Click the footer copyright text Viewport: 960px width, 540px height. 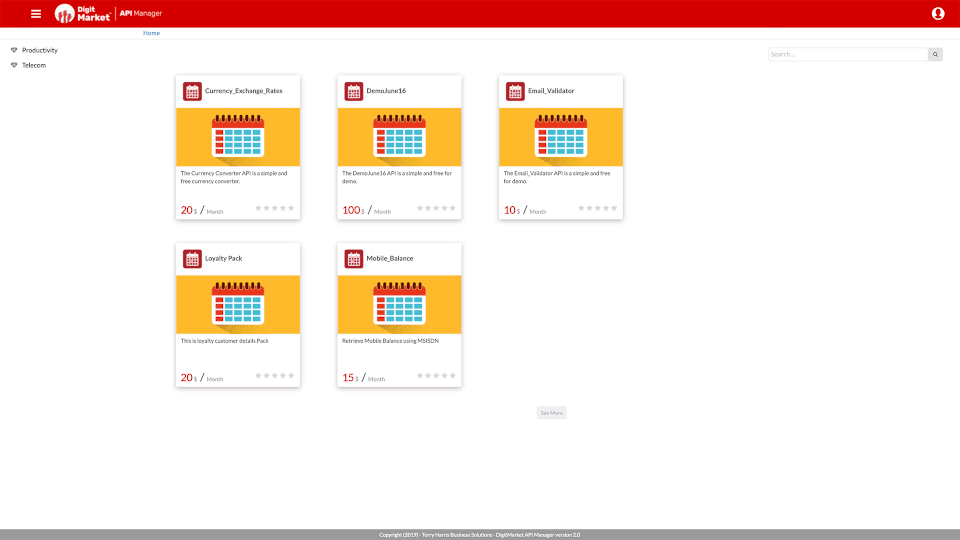[479, 535]
